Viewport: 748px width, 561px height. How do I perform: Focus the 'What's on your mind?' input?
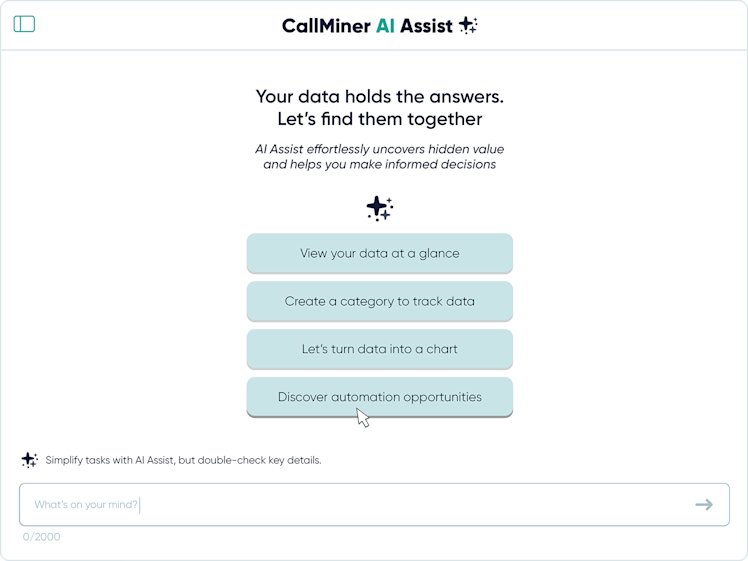pos(350,505)
